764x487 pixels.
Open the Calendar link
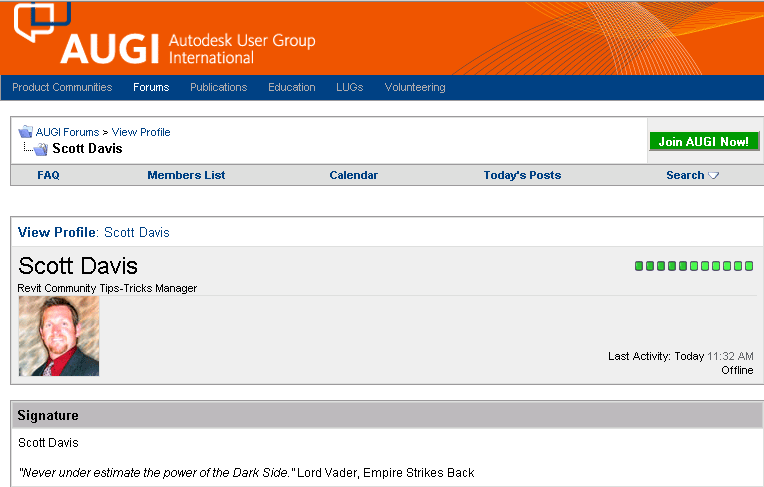click(353, 175)
